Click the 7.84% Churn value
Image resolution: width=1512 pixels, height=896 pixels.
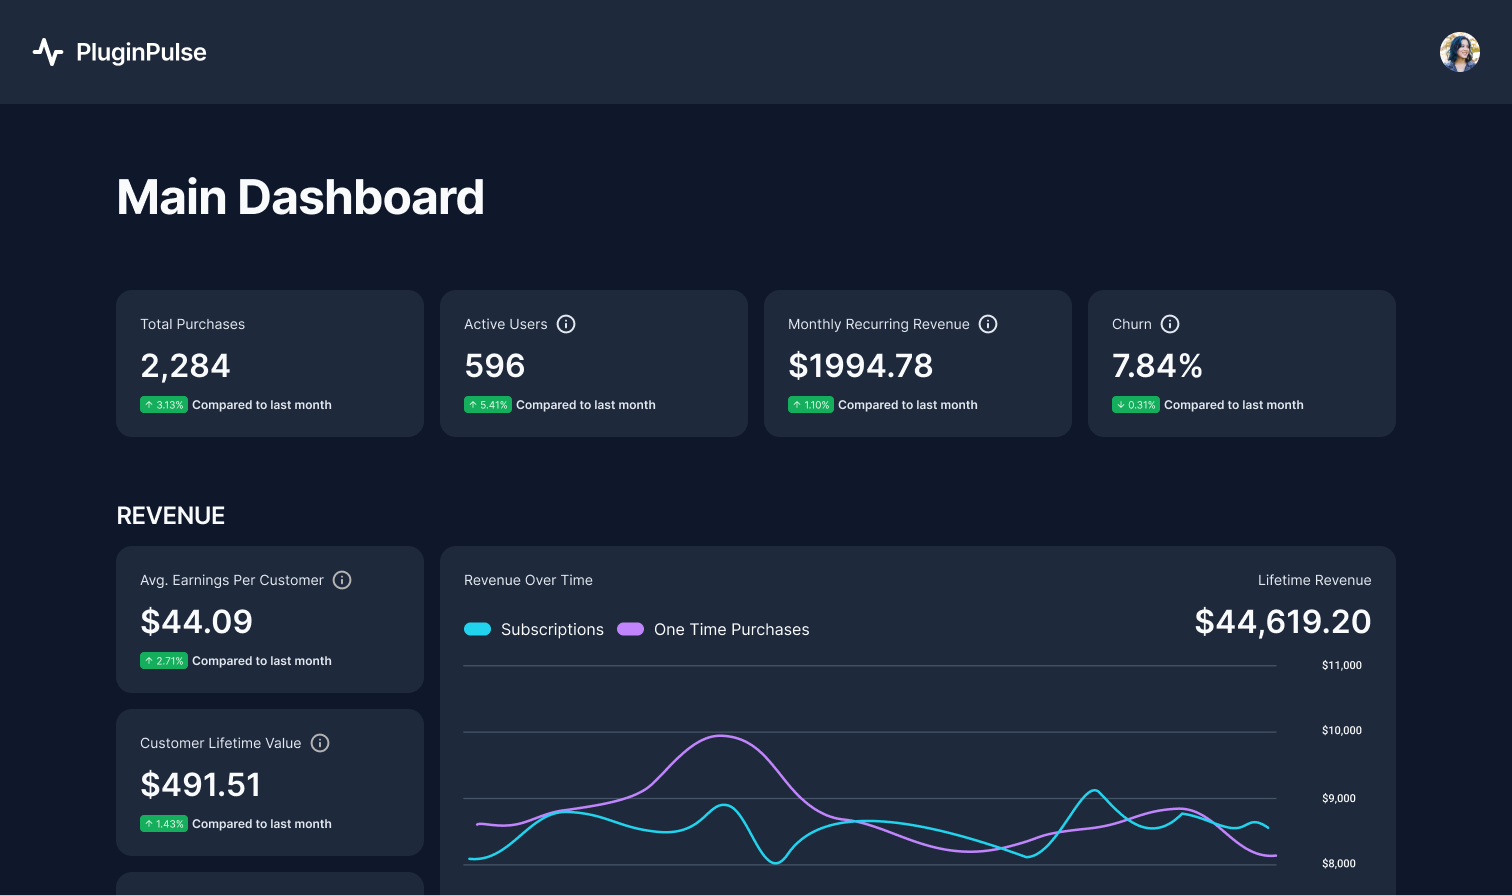1157,366
